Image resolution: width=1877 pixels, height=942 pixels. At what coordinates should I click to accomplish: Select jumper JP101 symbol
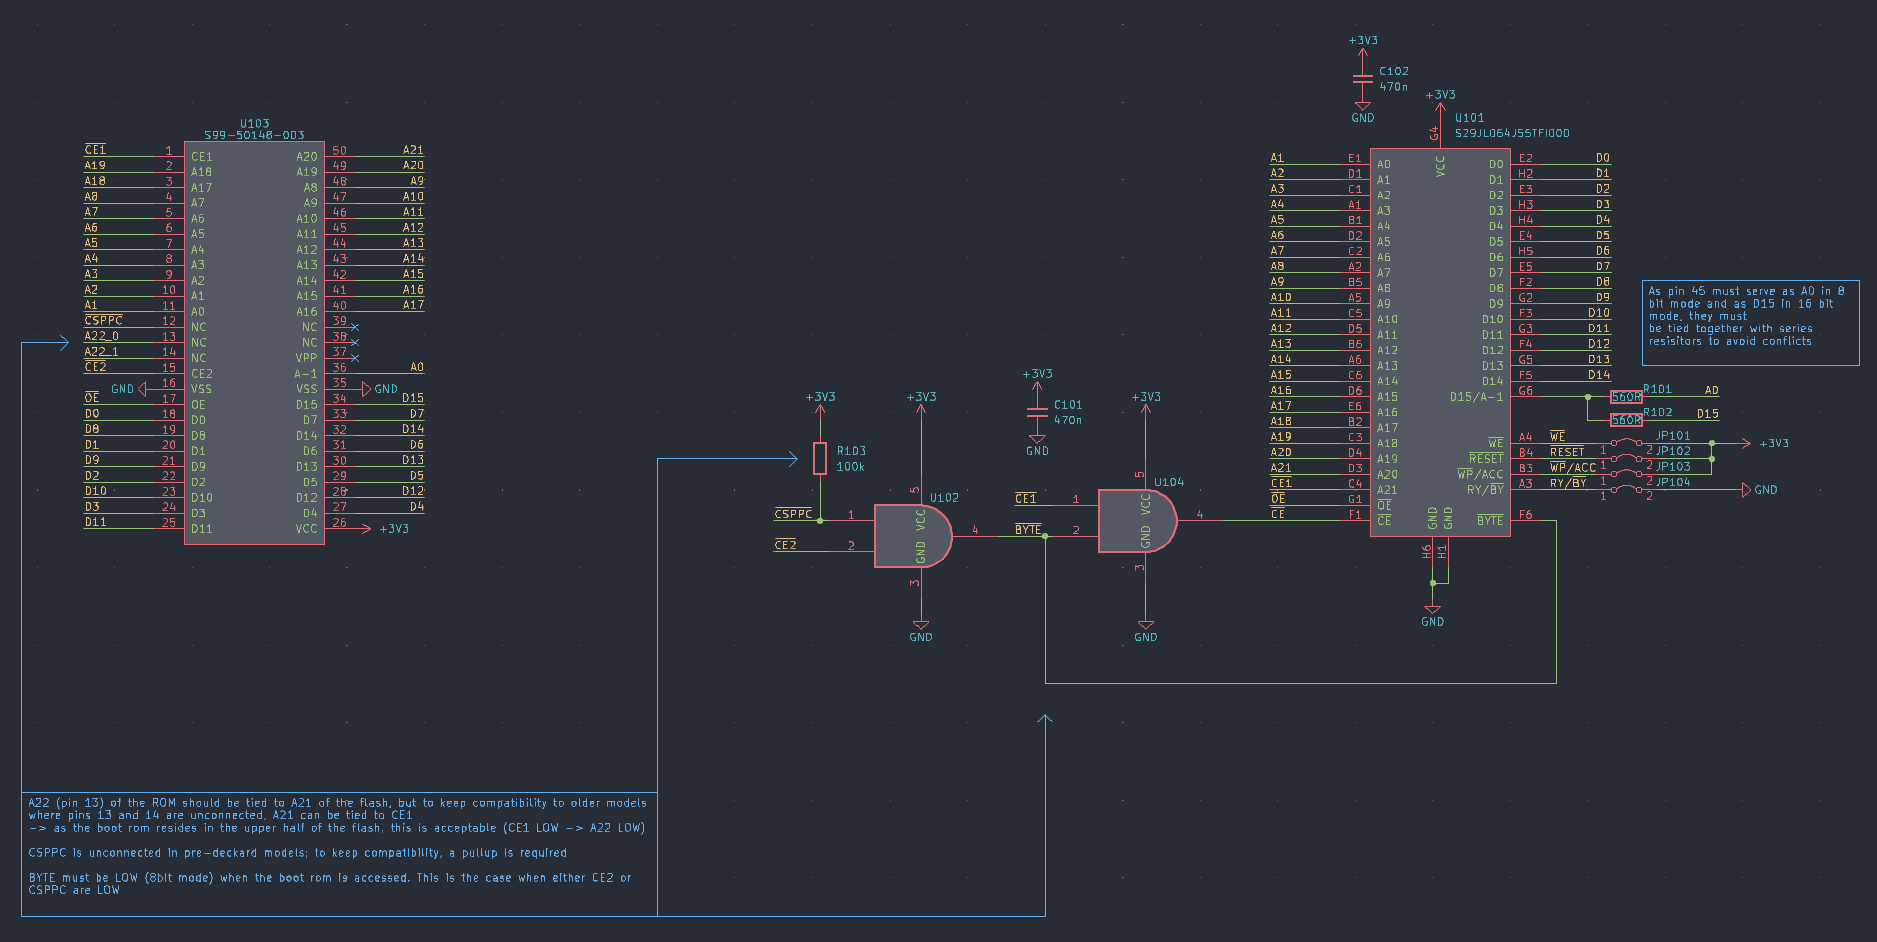click(x=1626, y=442)
